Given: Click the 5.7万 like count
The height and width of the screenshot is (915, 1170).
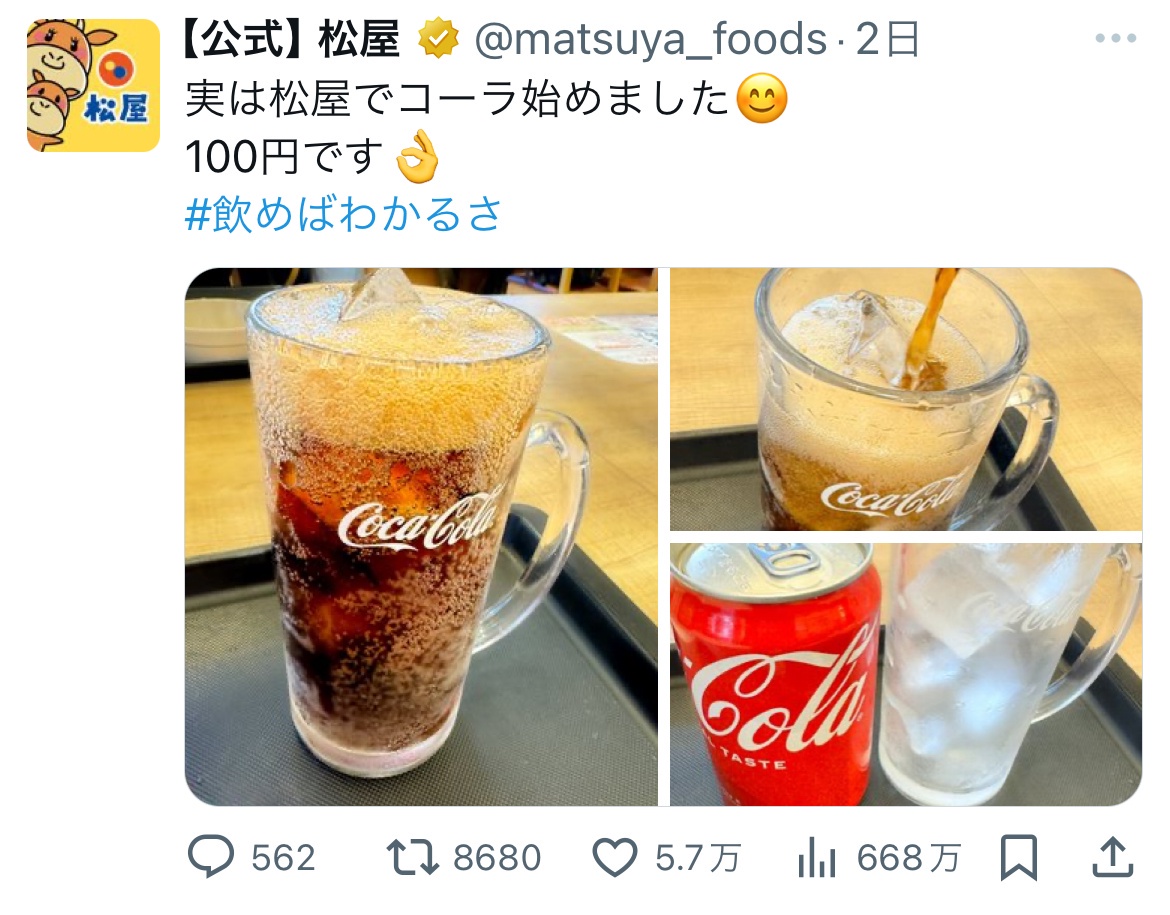Looking at the screenshot, I should (698, 858).
